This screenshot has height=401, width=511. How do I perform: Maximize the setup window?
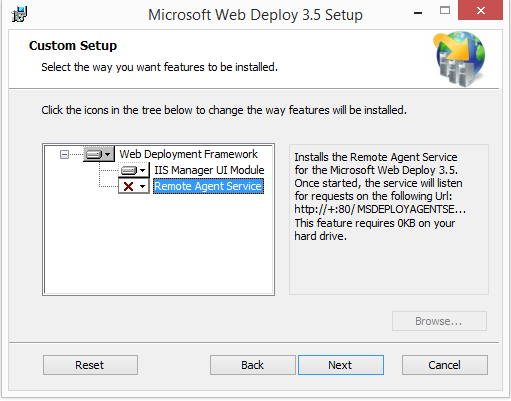445,11
